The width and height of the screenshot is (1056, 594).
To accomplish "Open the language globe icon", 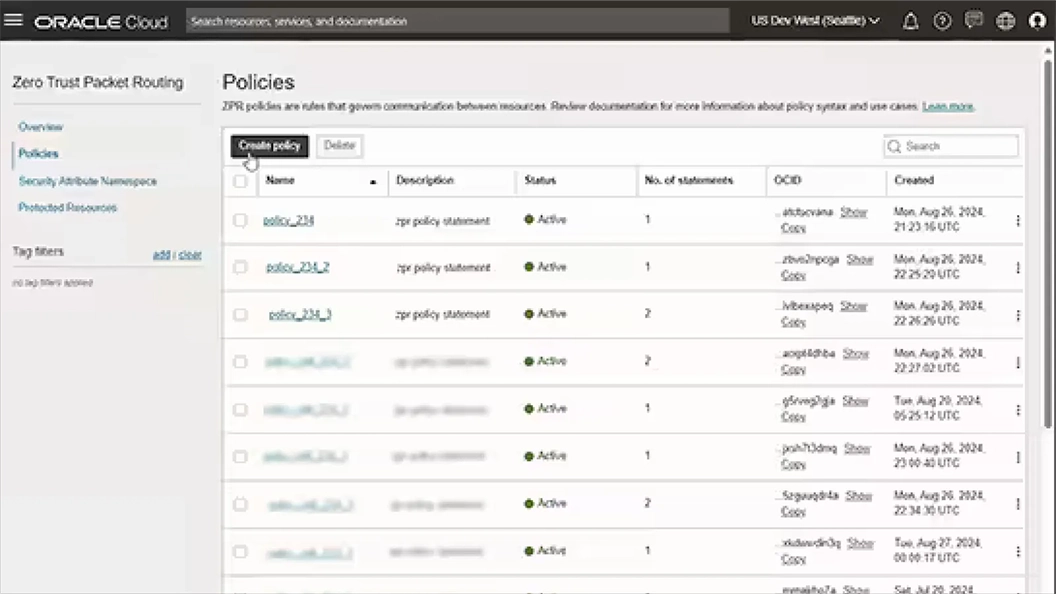I will [1005, 22].
